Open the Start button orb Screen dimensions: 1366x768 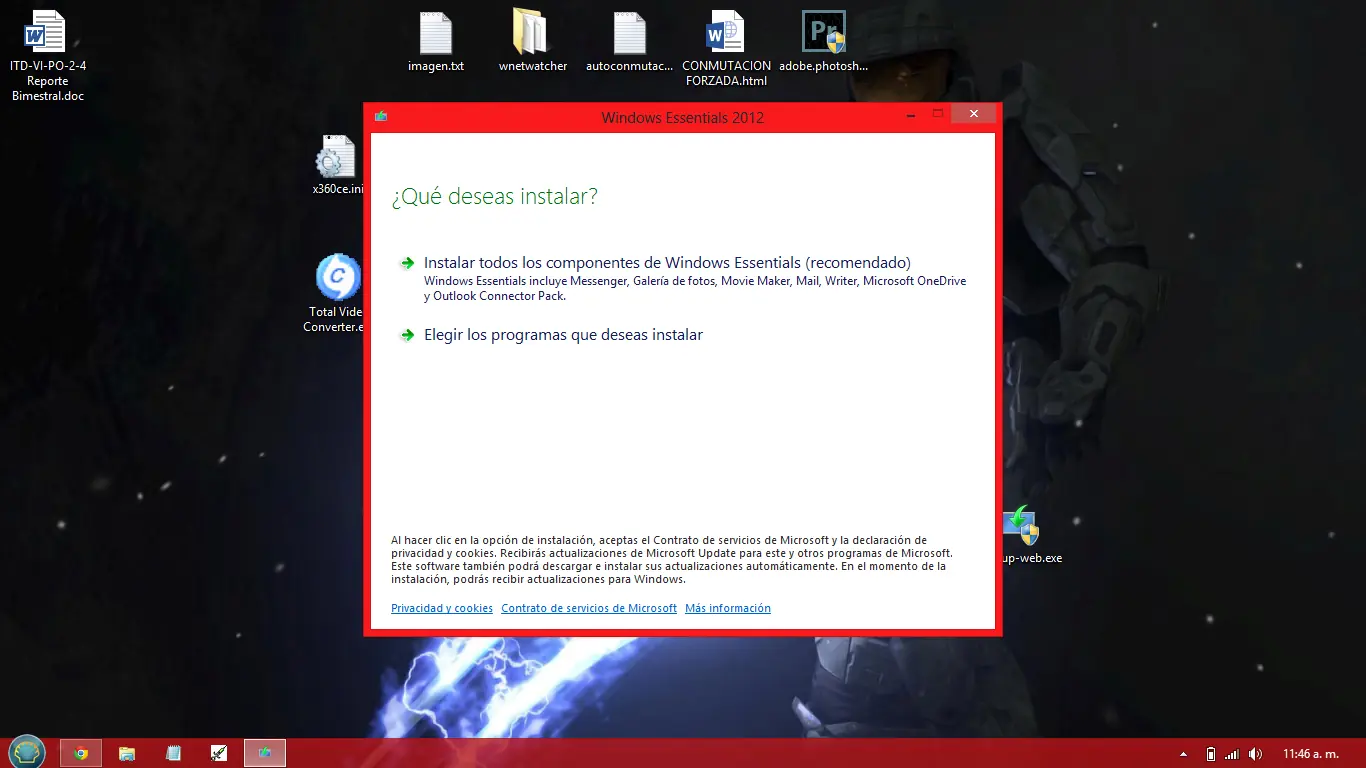pyautogui.click(x=27, y=752)
